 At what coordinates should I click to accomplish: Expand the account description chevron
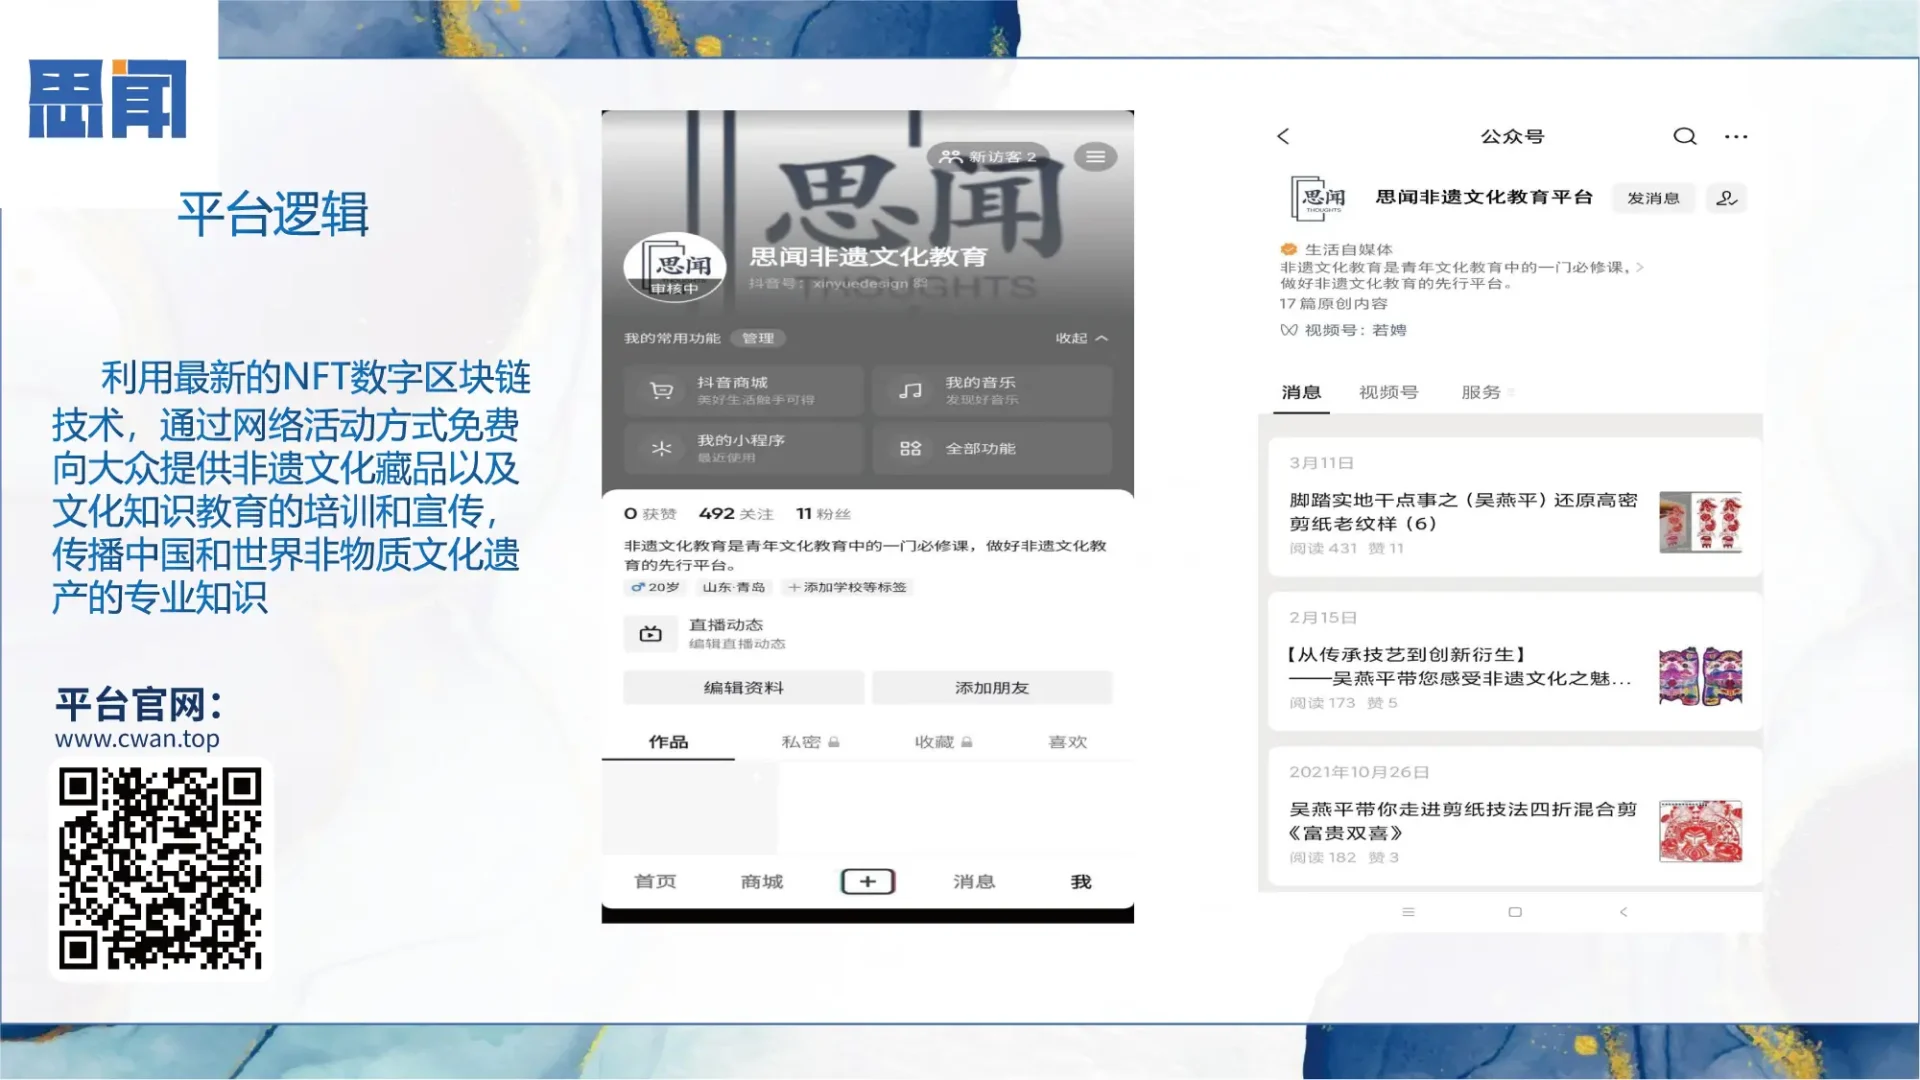click(x=1643, y=267)
